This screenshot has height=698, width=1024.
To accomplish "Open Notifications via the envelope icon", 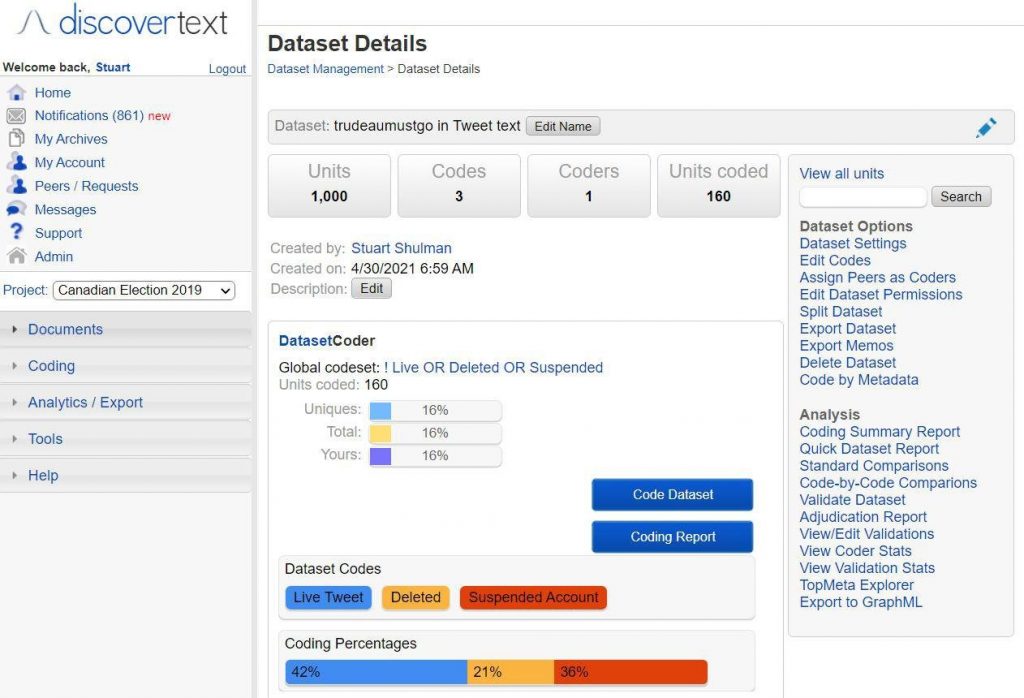I will point(18,115).
